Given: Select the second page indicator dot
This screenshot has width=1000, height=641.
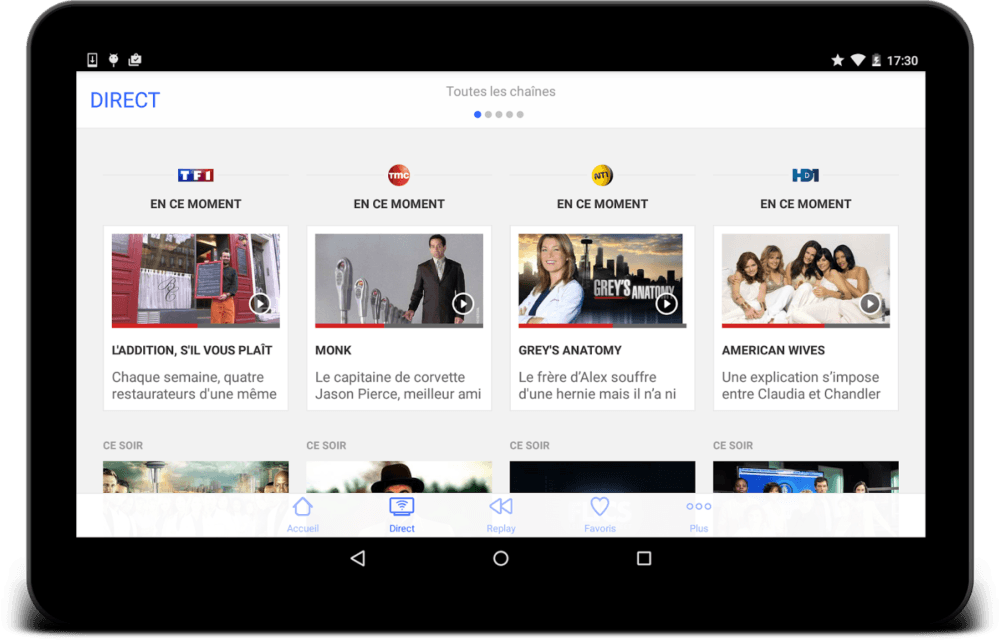Looking at the screenshot, I should (488, 115).
